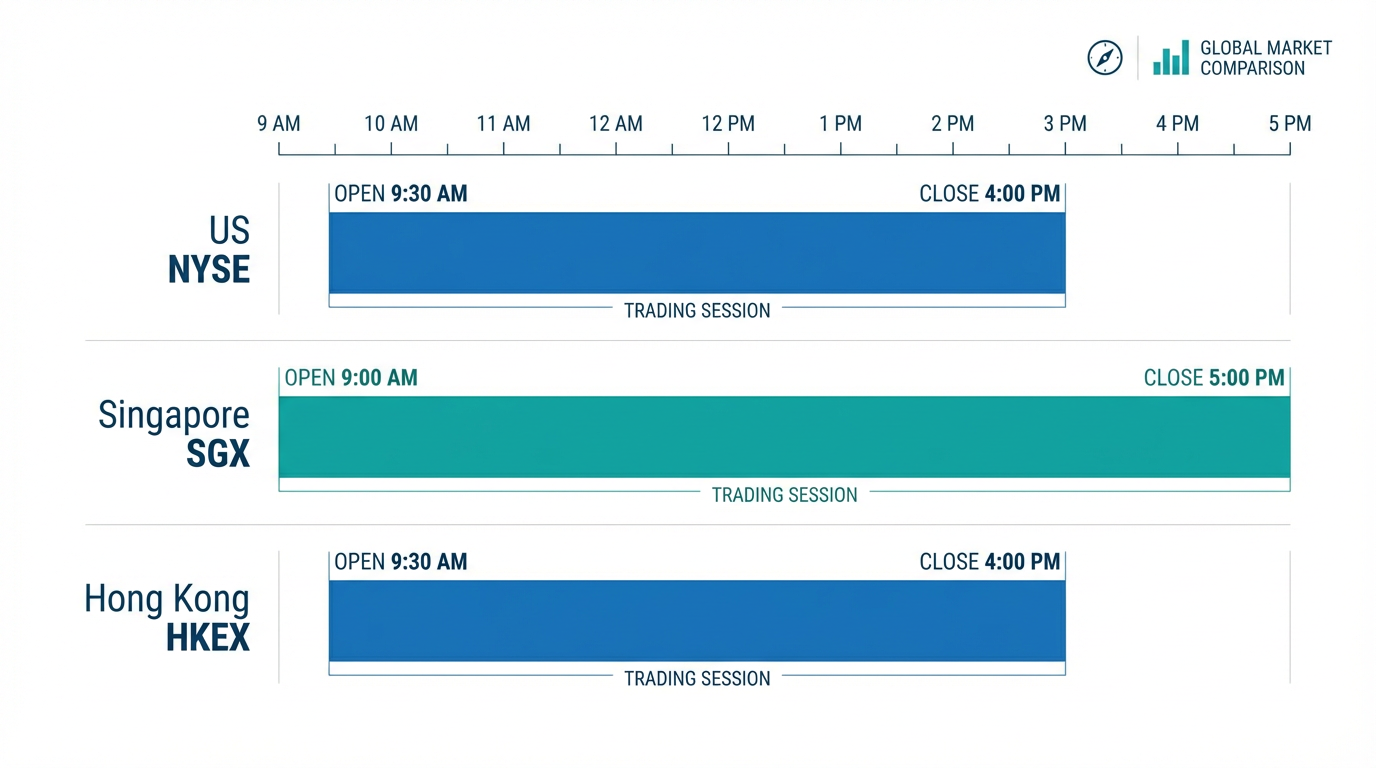Click the 9 AM timeline marker
The image size is (1376, 768).
[x=279, y=124]
